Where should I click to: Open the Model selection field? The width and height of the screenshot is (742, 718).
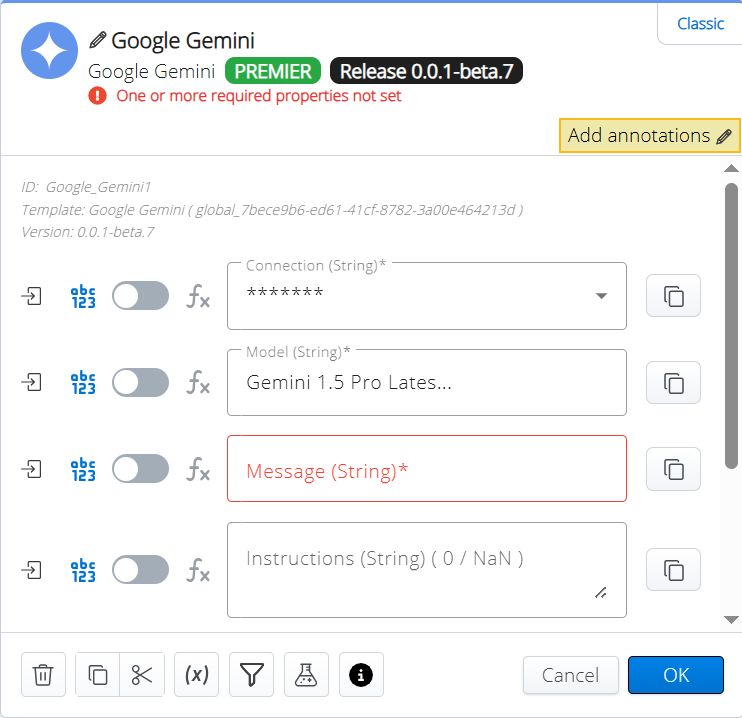[x=426, y=383]
